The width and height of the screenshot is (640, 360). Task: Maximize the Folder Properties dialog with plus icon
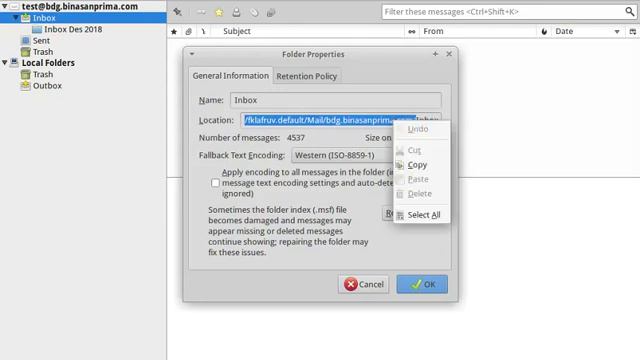pos(435,54)
